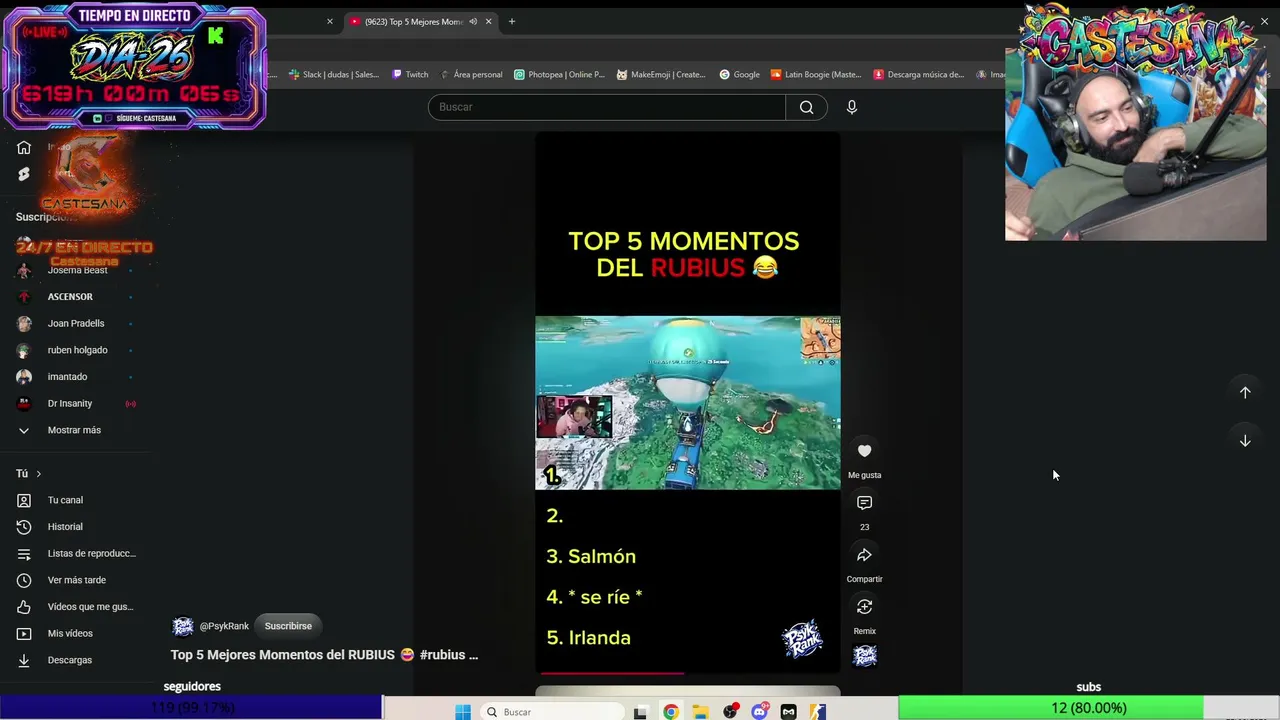Open Videos que me gustan

pos(76,607)
